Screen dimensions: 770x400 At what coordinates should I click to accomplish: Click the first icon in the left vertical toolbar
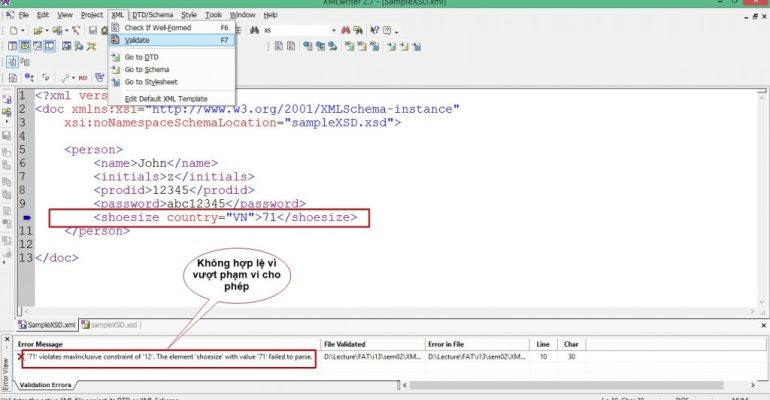tap(7, 99)
